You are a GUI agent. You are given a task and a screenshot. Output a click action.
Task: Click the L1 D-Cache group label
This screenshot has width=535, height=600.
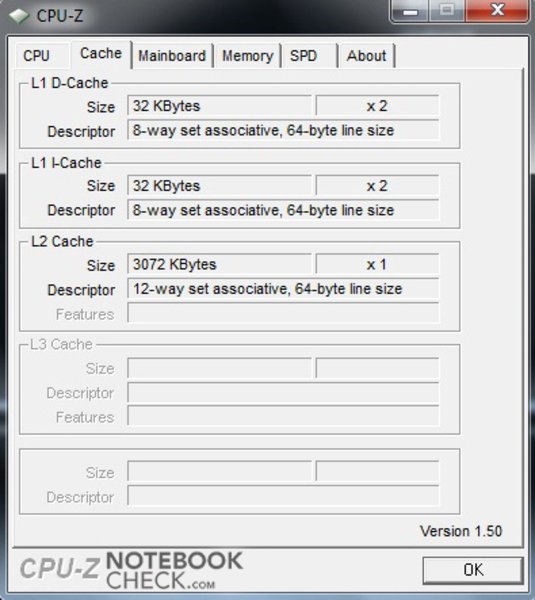[70, 83]
